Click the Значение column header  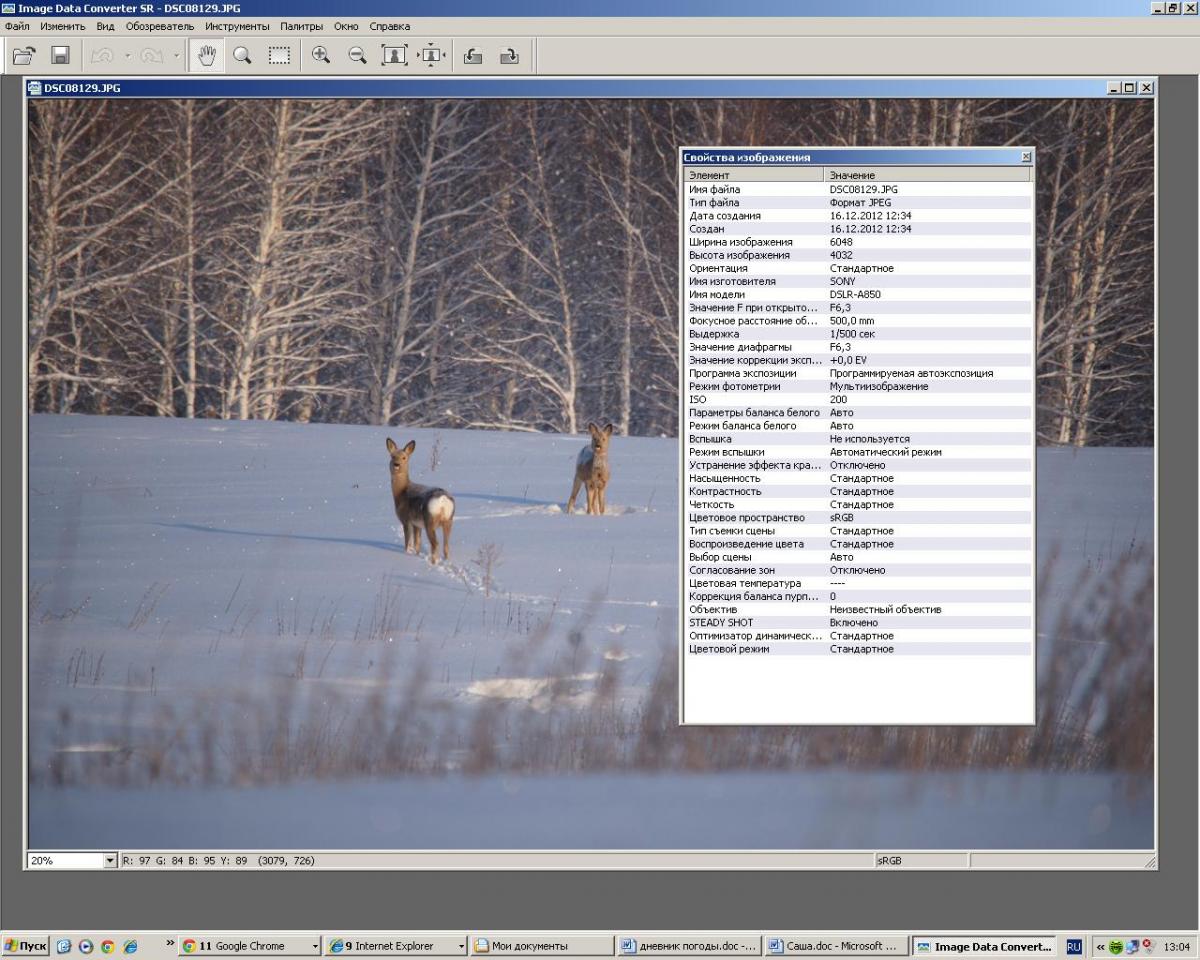[x=852, y=175]
